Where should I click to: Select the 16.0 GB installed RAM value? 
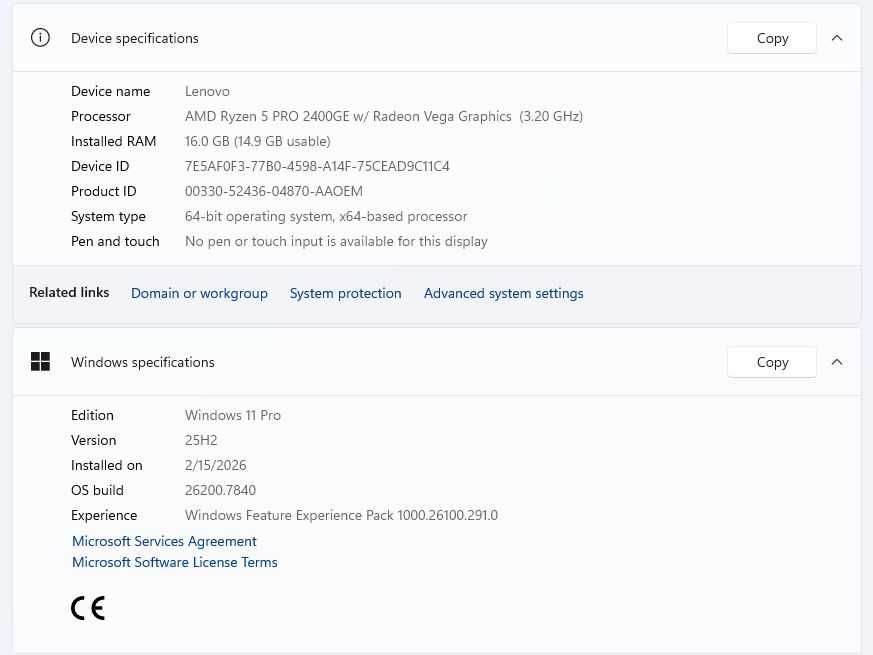pyautogui.click(x=258, y=141)
